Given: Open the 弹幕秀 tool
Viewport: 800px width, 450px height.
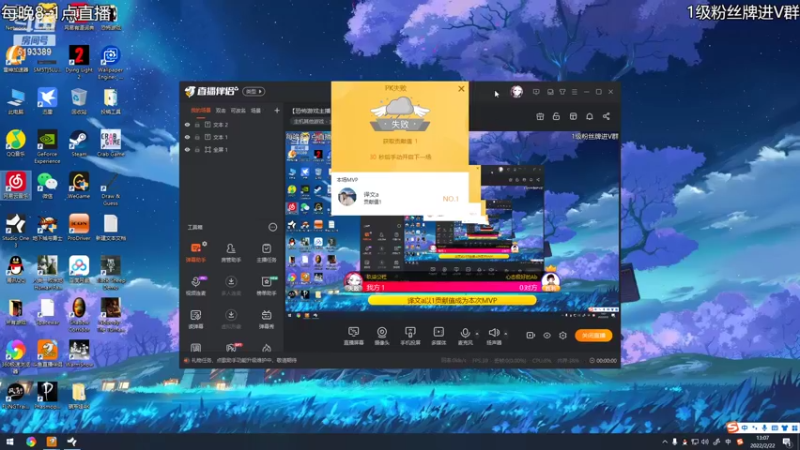Looking at the screenshot, I should tap(266, 319).
